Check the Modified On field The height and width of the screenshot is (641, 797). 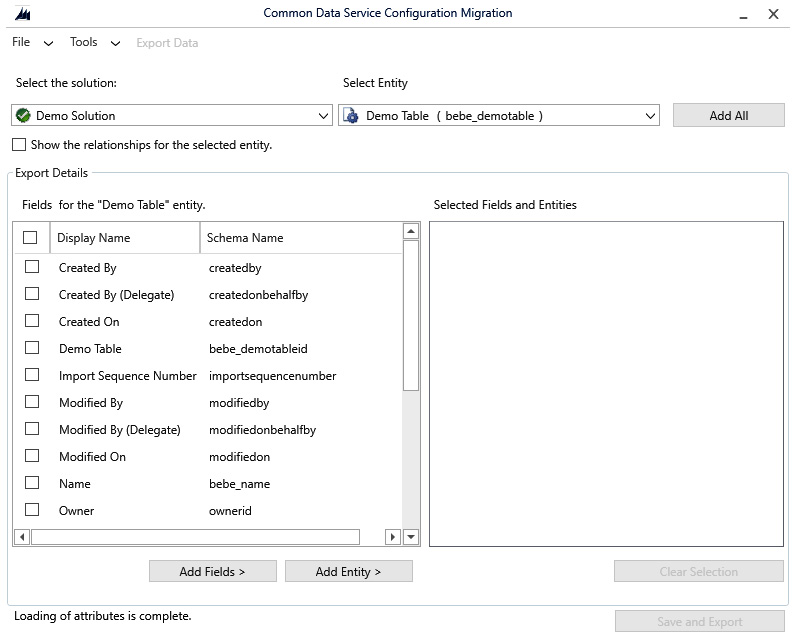(32, 455)
